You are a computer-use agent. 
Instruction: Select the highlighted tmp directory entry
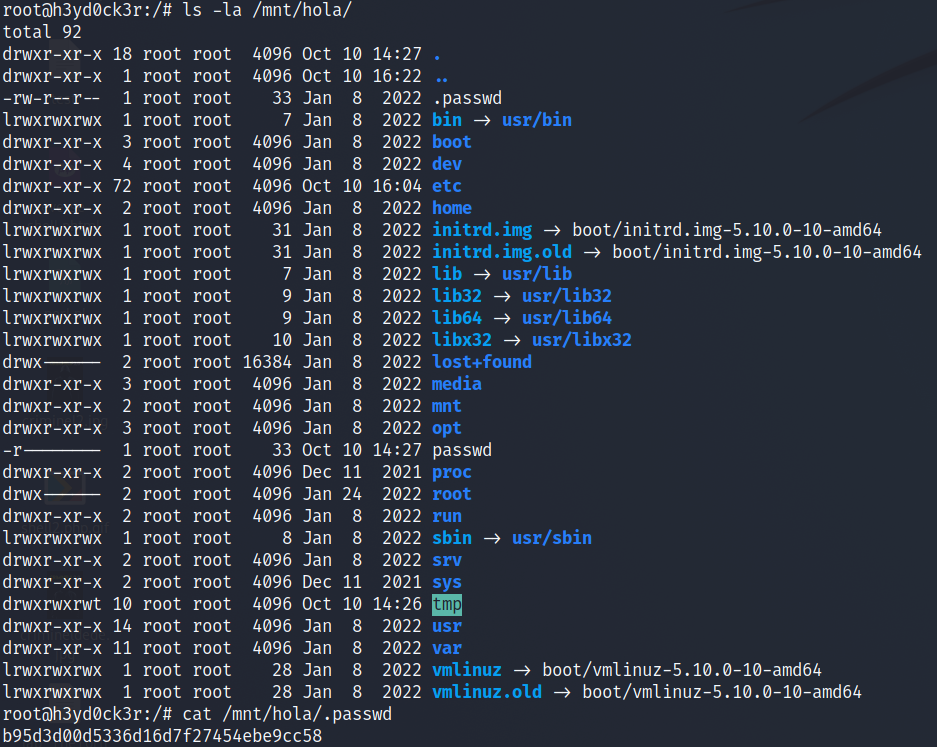coord(444,604)
